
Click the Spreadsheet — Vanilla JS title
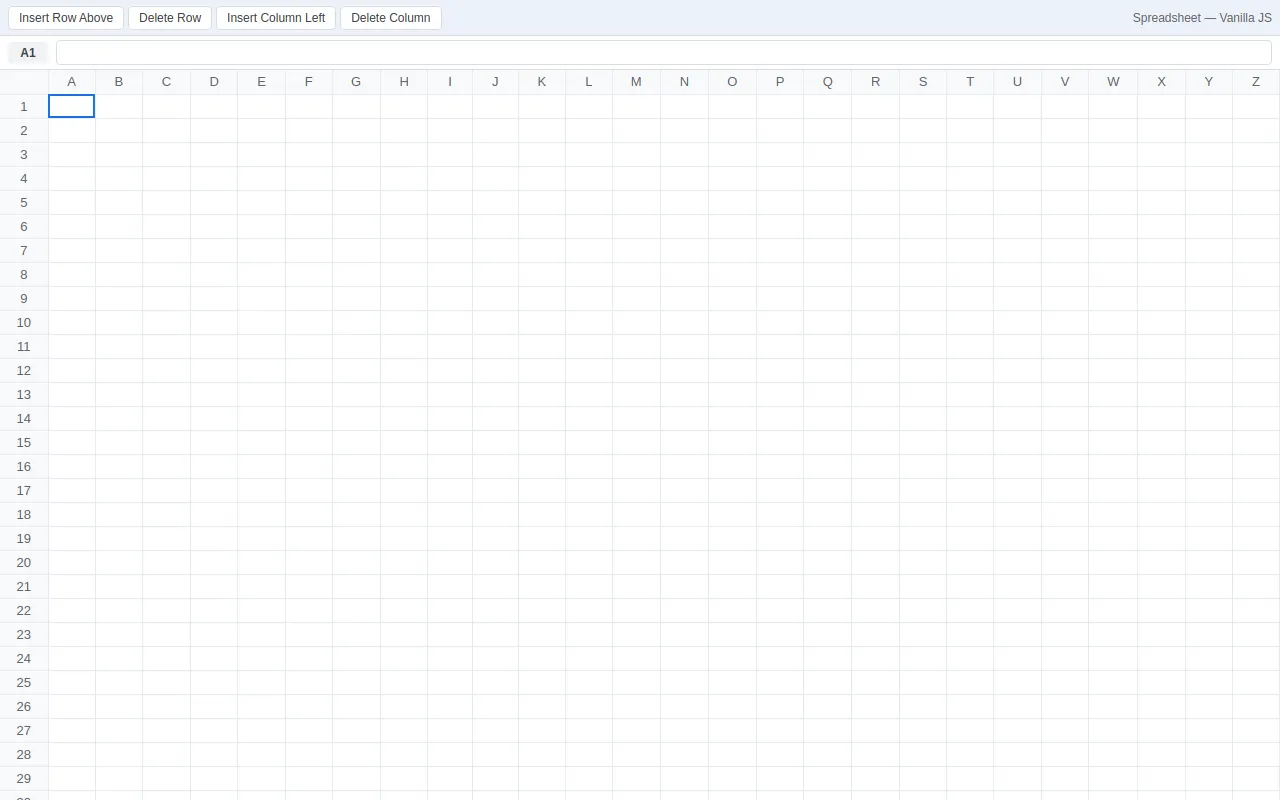coord(1202,18)
